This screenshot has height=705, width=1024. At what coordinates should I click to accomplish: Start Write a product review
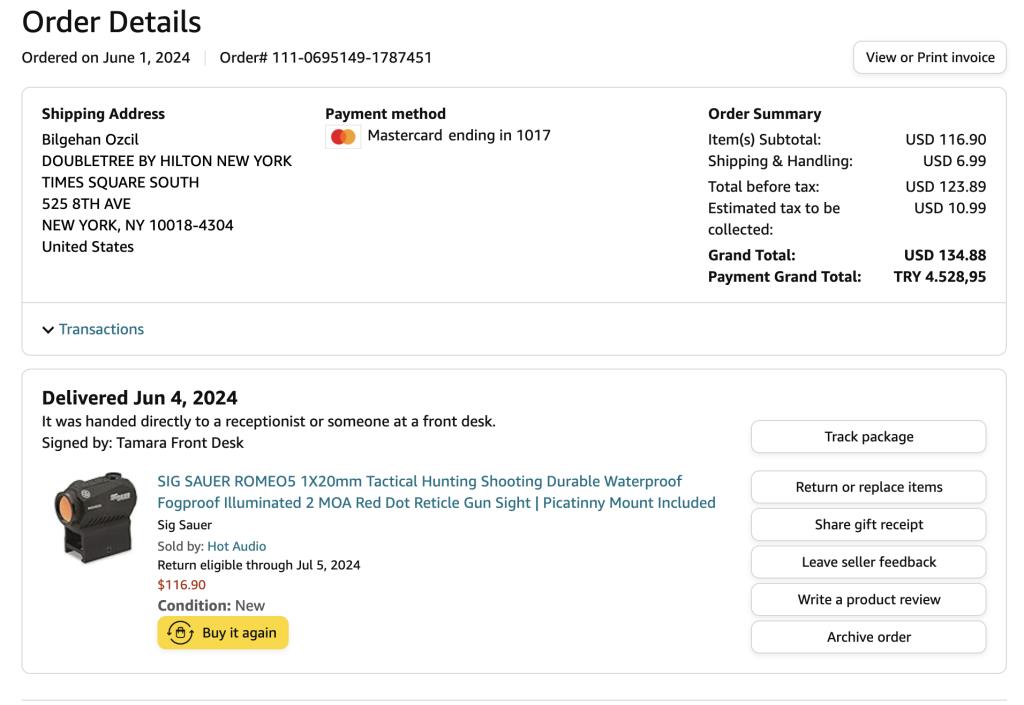(868, 600)
